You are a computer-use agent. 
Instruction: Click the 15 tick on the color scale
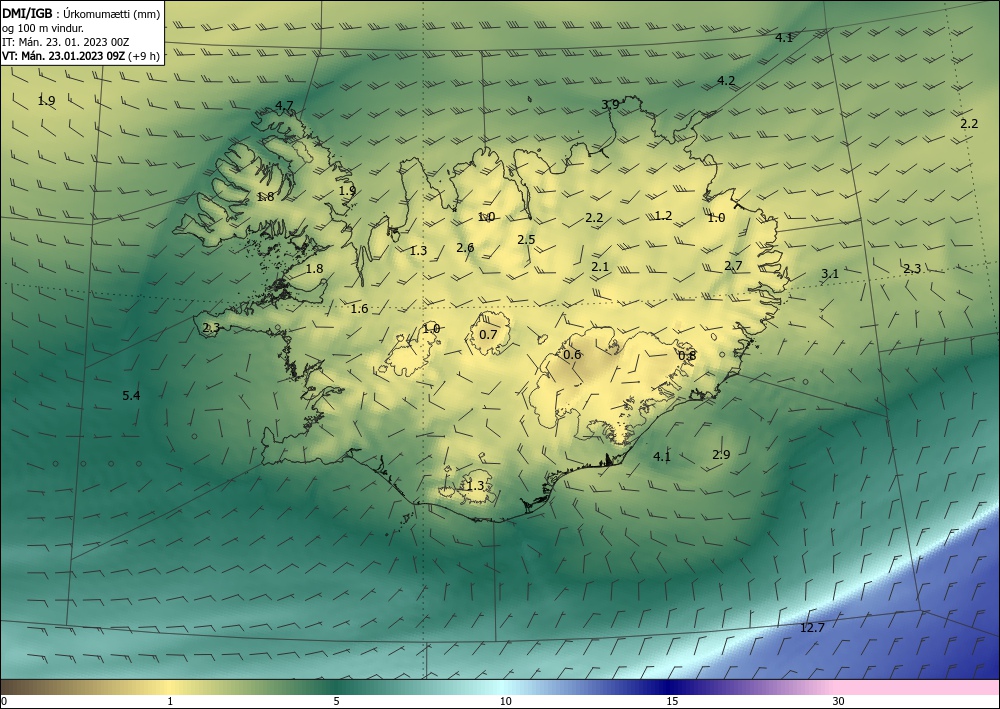[672, 701]
